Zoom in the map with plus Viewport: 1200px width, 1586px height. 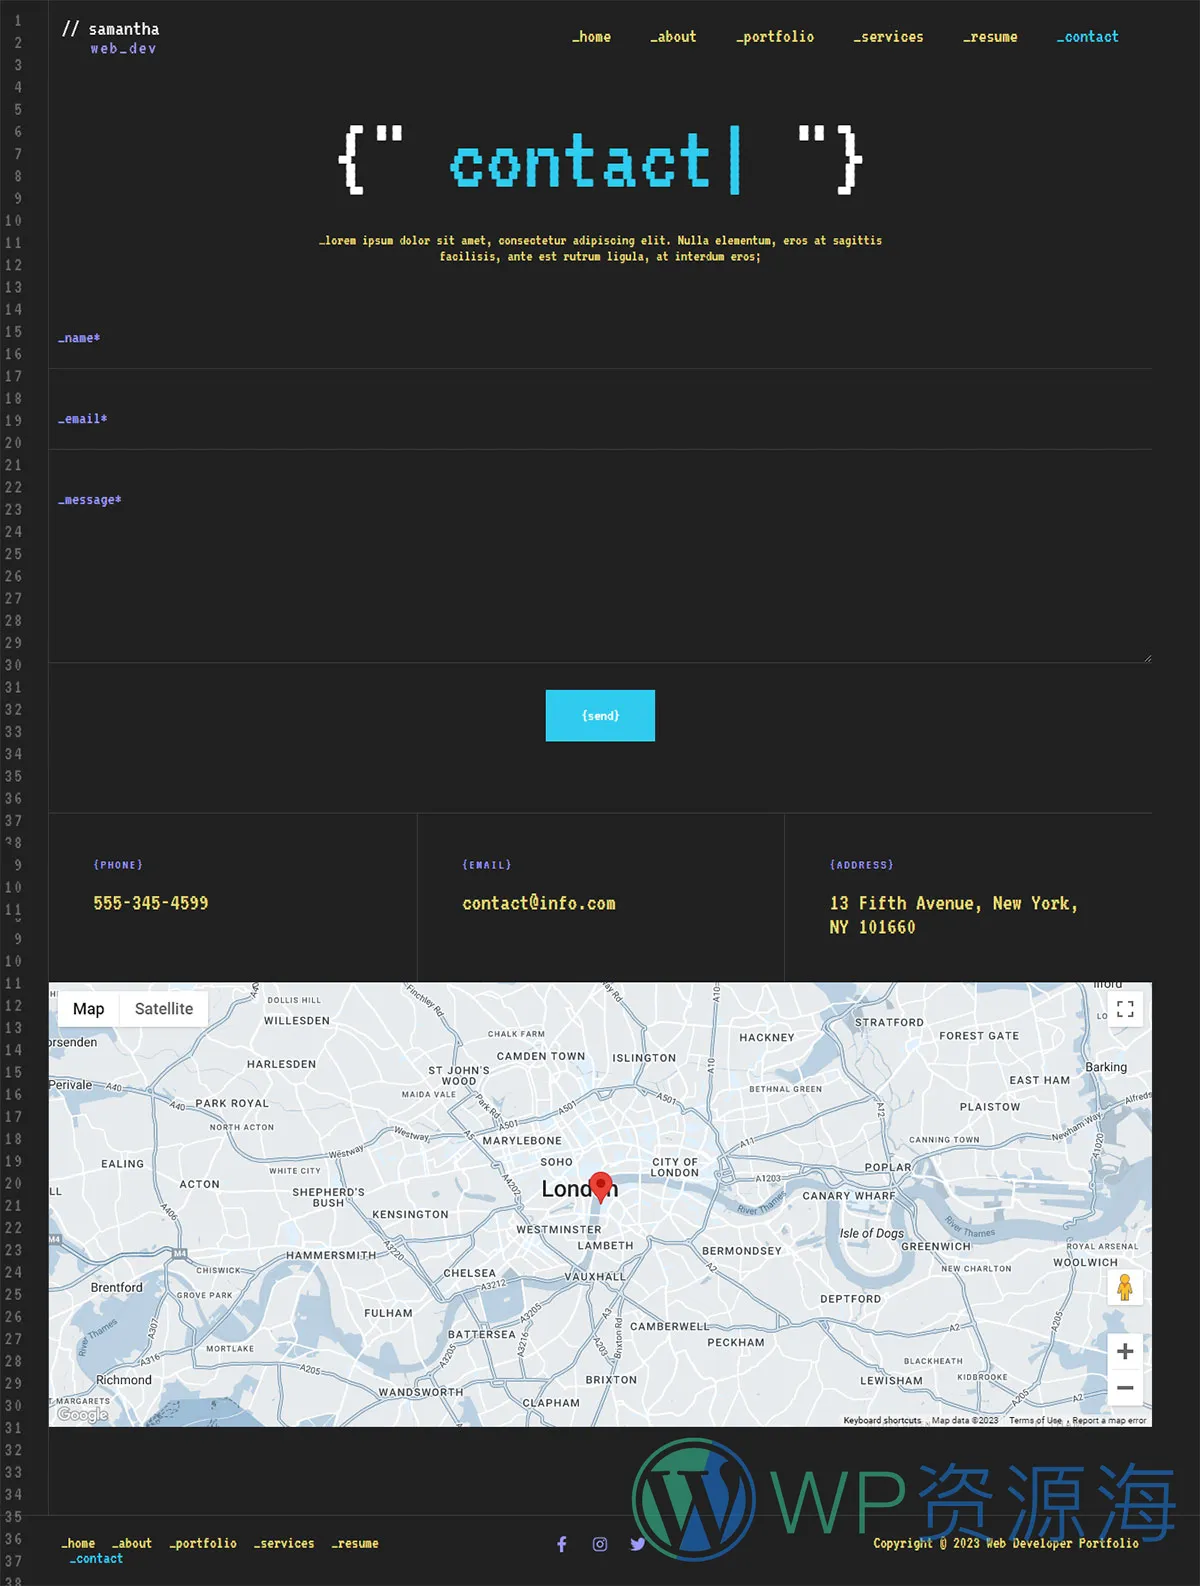[x=1125, y=1352]
